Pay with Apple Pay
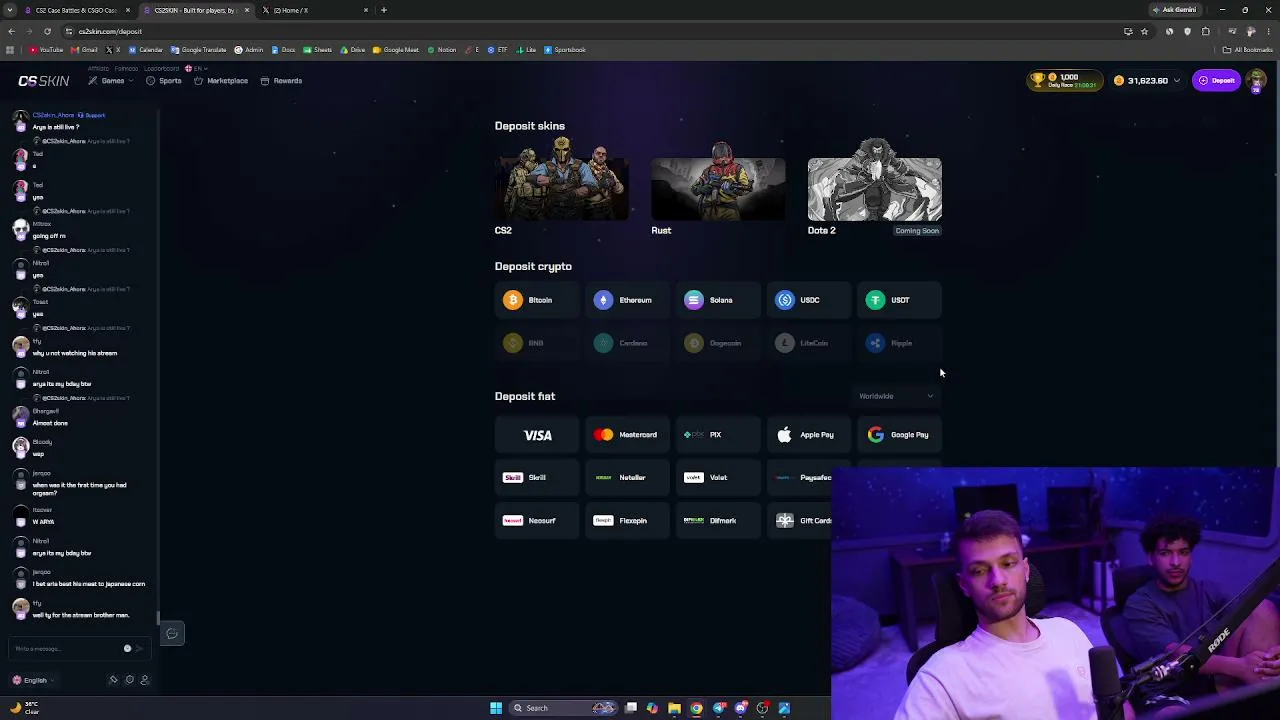Screen dimensions: 1280x720 point(808,435)
